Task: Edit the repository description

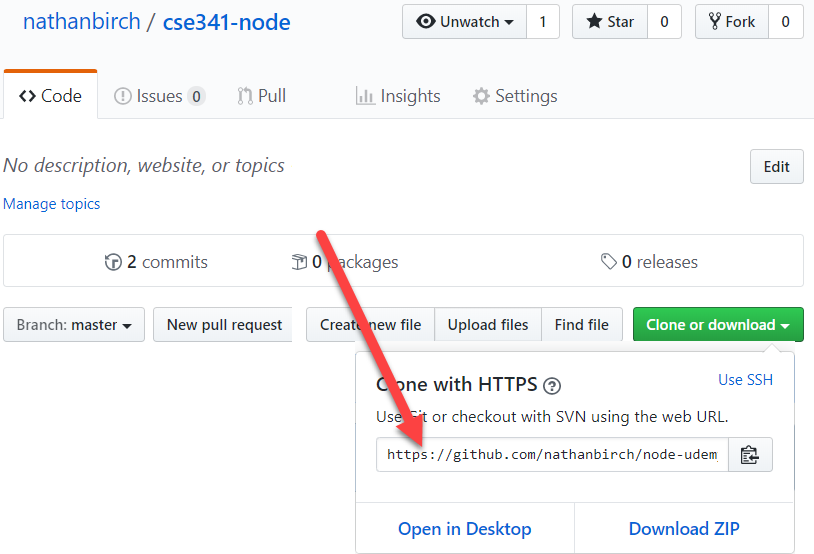Action: click(777, 167)
